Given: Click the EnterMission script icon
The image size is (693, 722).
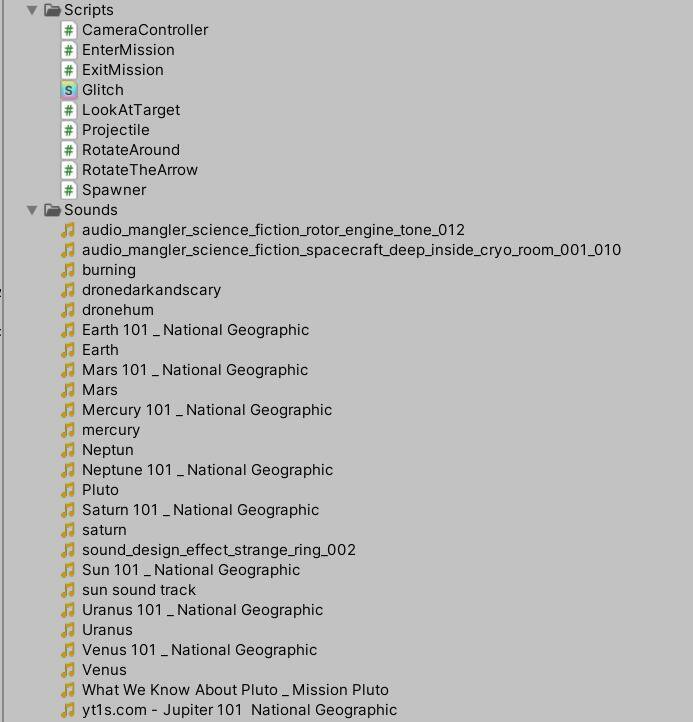Looking at the screenshot, I should [69, 50].
